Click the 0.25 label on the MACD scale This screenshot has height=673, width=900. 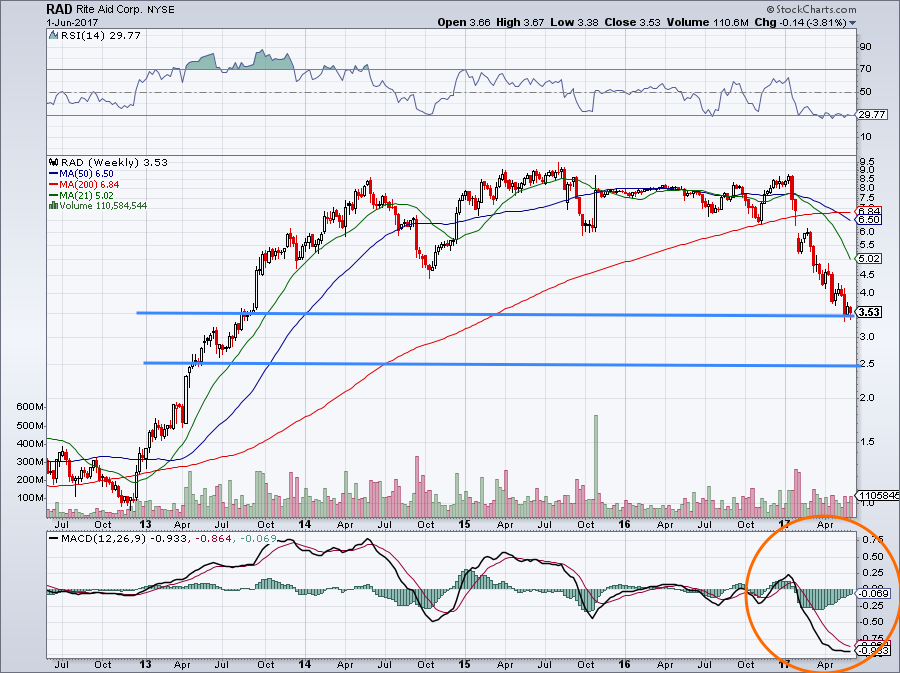click(x=872, y=573)
